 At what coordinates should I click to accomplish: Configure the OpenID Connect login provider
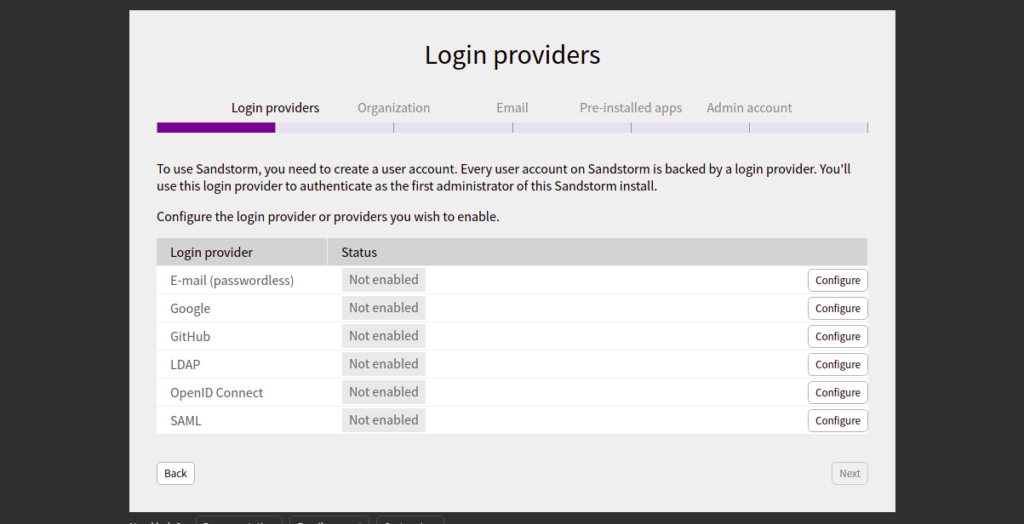coord(837,393)
